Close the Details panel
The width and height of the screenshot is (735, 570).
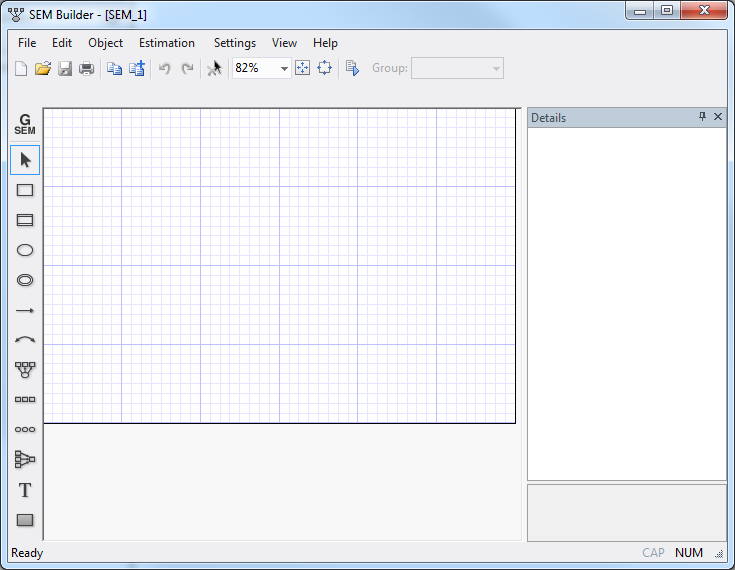(x=718, y=117)
